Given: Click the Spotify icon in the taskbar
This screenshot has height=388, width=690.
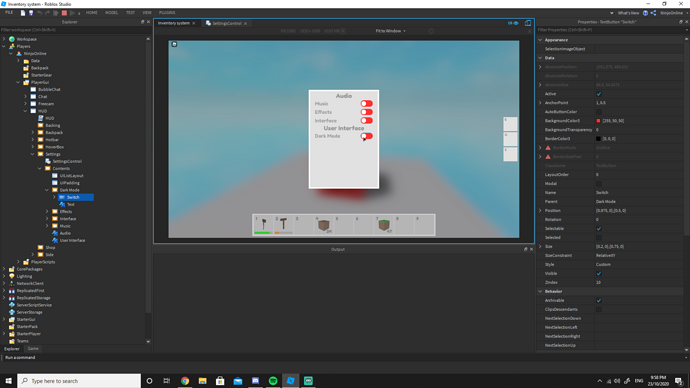Looking at the screenshot, I should [x=273, y=381].
